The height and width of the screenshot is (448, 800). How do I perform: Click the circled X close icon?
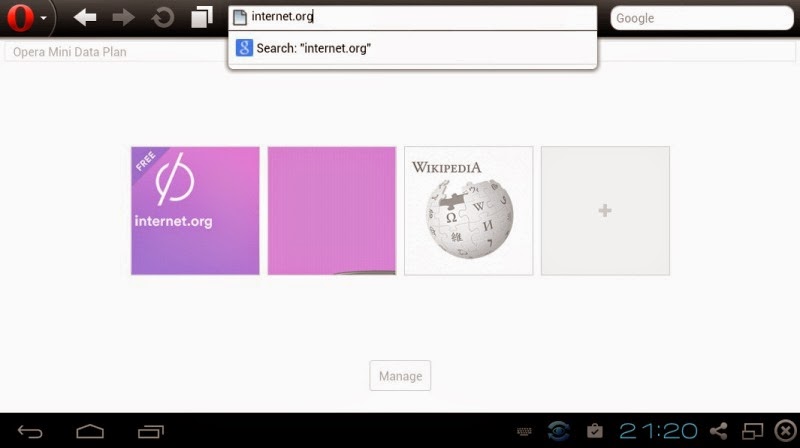tap(786, 431)
